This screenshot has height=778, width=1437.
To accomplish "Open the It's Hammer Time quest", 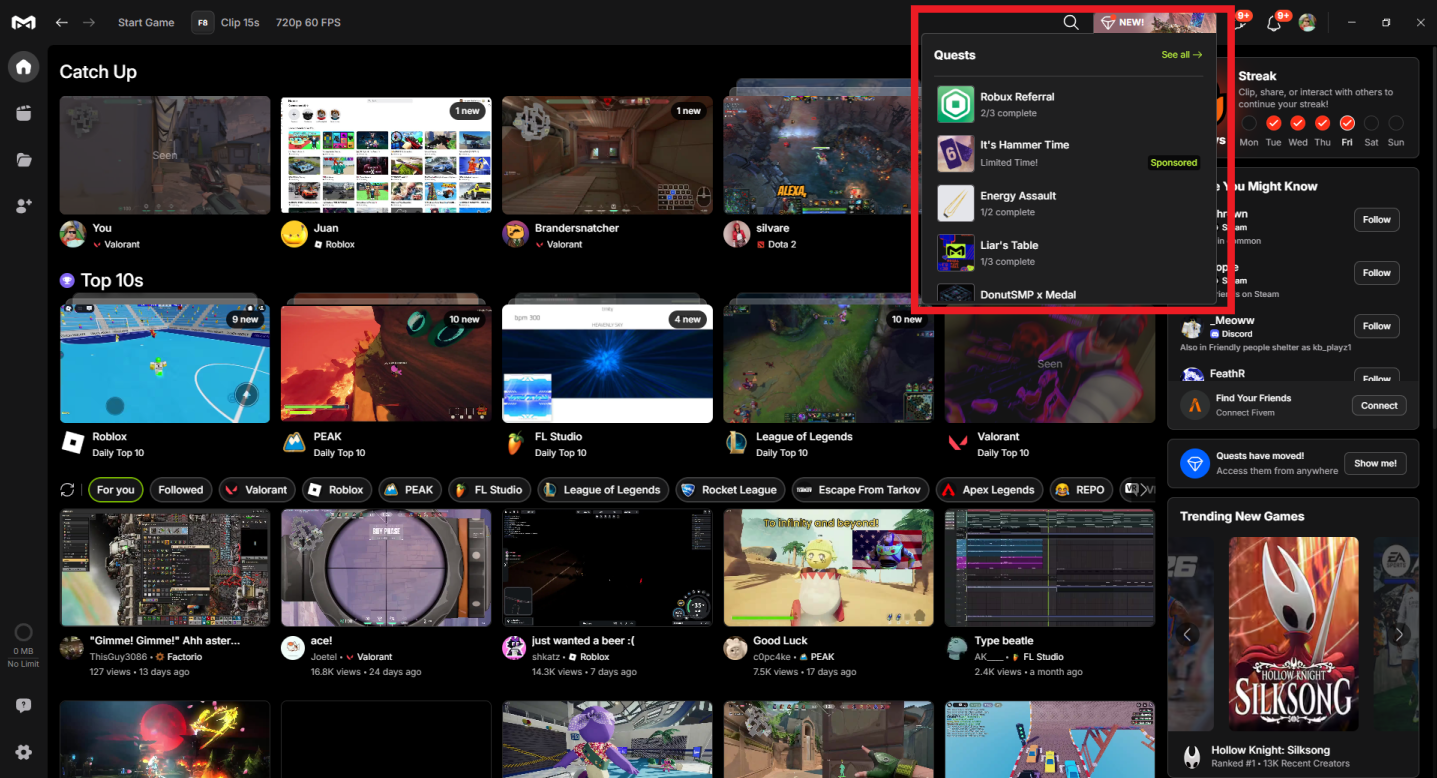I will [1068, 153].
